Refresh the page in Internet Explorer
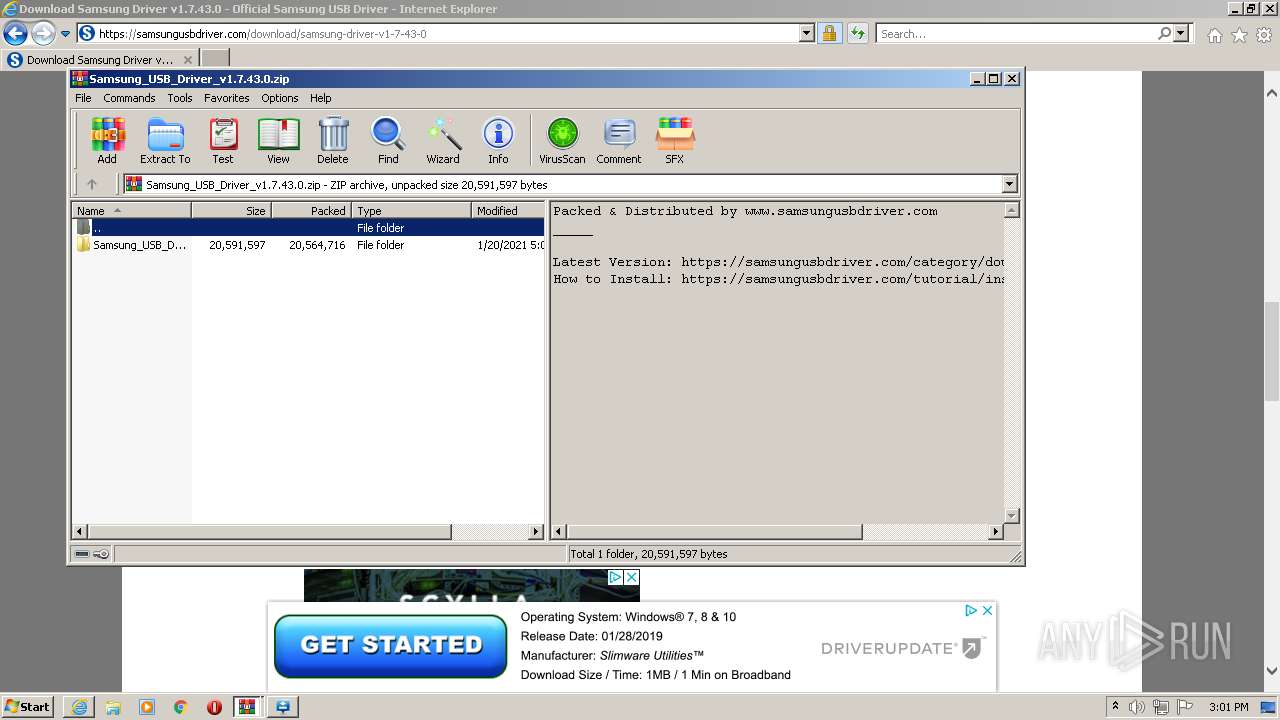This screenshot has width=1280, height=720. [x=858, y=34]
